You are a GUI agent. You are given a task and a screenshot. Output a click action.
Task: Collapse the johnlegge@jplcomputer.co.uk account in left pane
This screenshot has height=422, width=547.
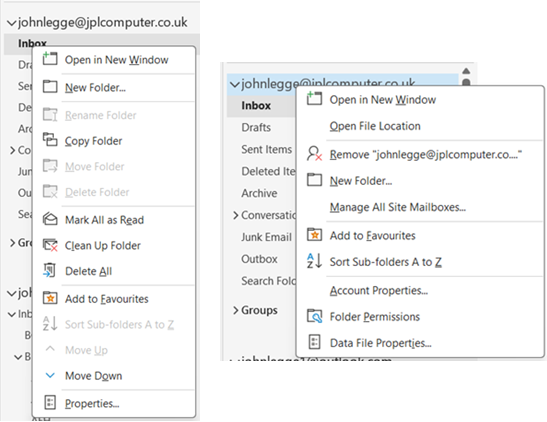(x=12, y=23)
